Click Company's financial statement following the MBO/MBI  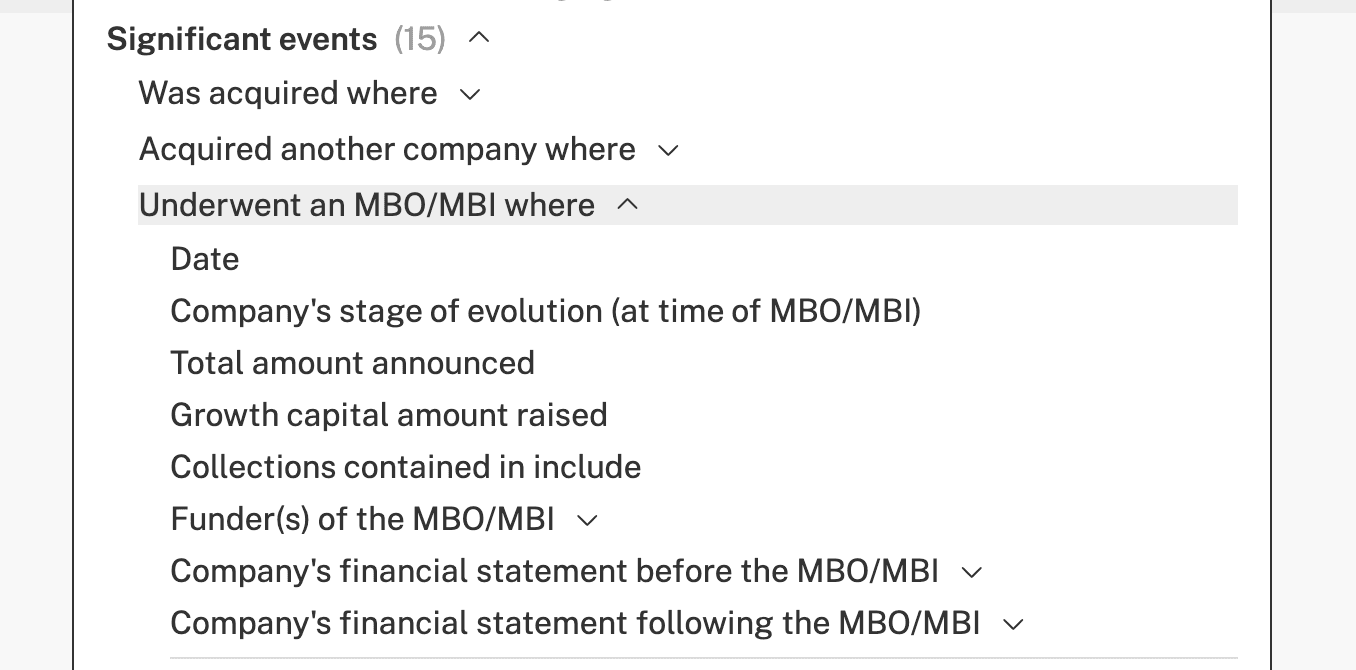(576, 623)
